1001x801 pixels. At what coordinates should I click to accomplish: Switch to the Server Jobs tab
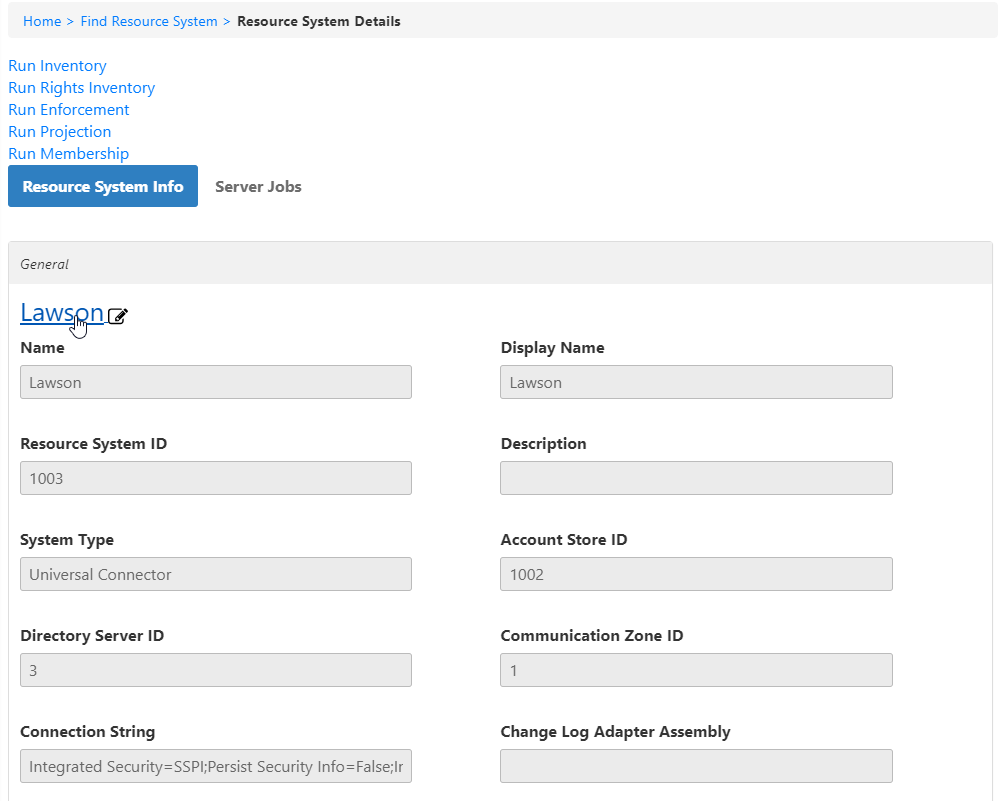pos(258,187)
